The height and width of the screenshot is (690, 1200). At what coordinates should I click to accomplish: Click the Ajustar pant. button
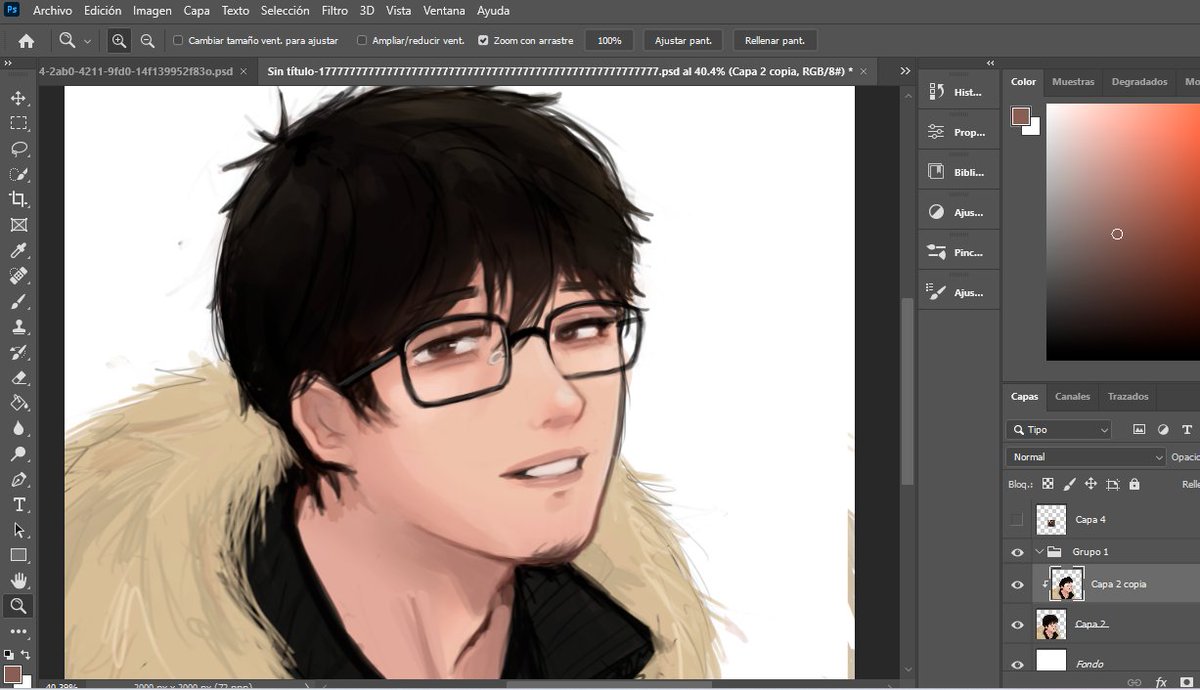coord(683,41)
